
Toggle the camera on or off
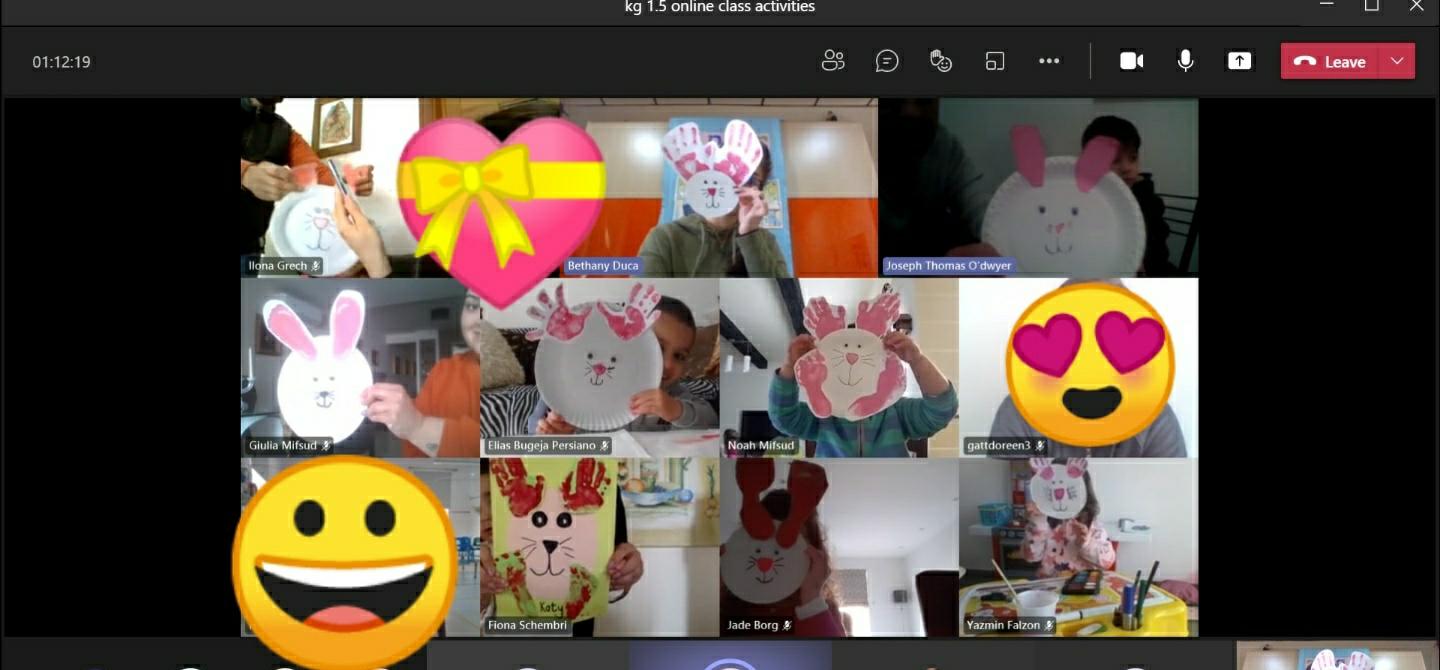1131,61
